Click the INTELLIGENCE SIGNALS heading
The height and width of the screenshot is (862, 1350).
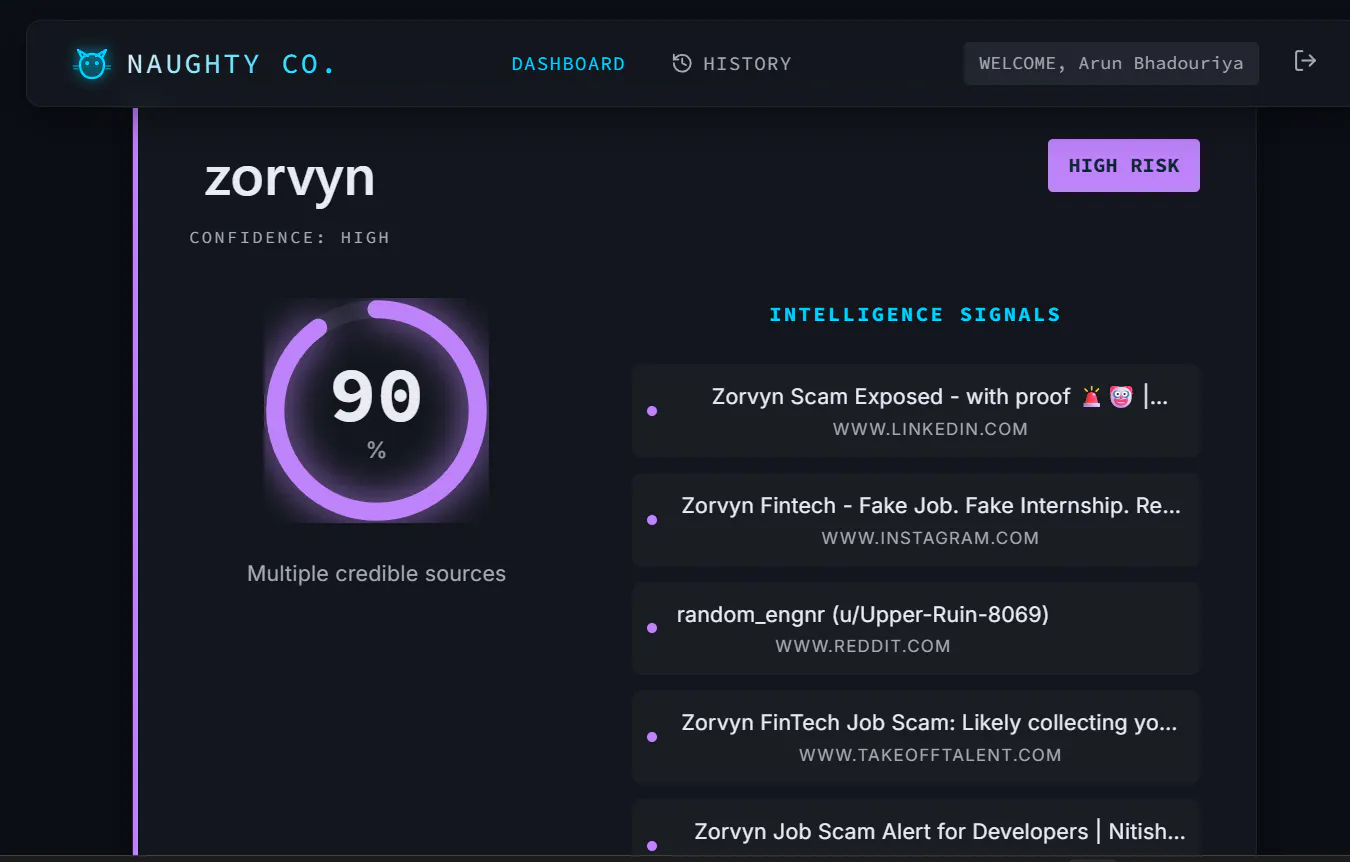(915, 314)
